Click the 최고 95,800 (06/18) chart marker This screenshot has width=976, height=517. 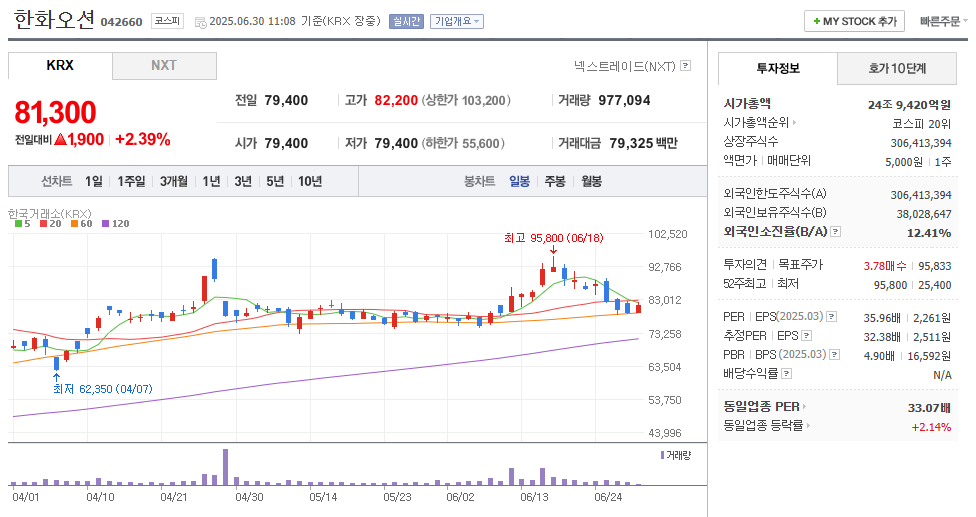(x=553, y=238)
